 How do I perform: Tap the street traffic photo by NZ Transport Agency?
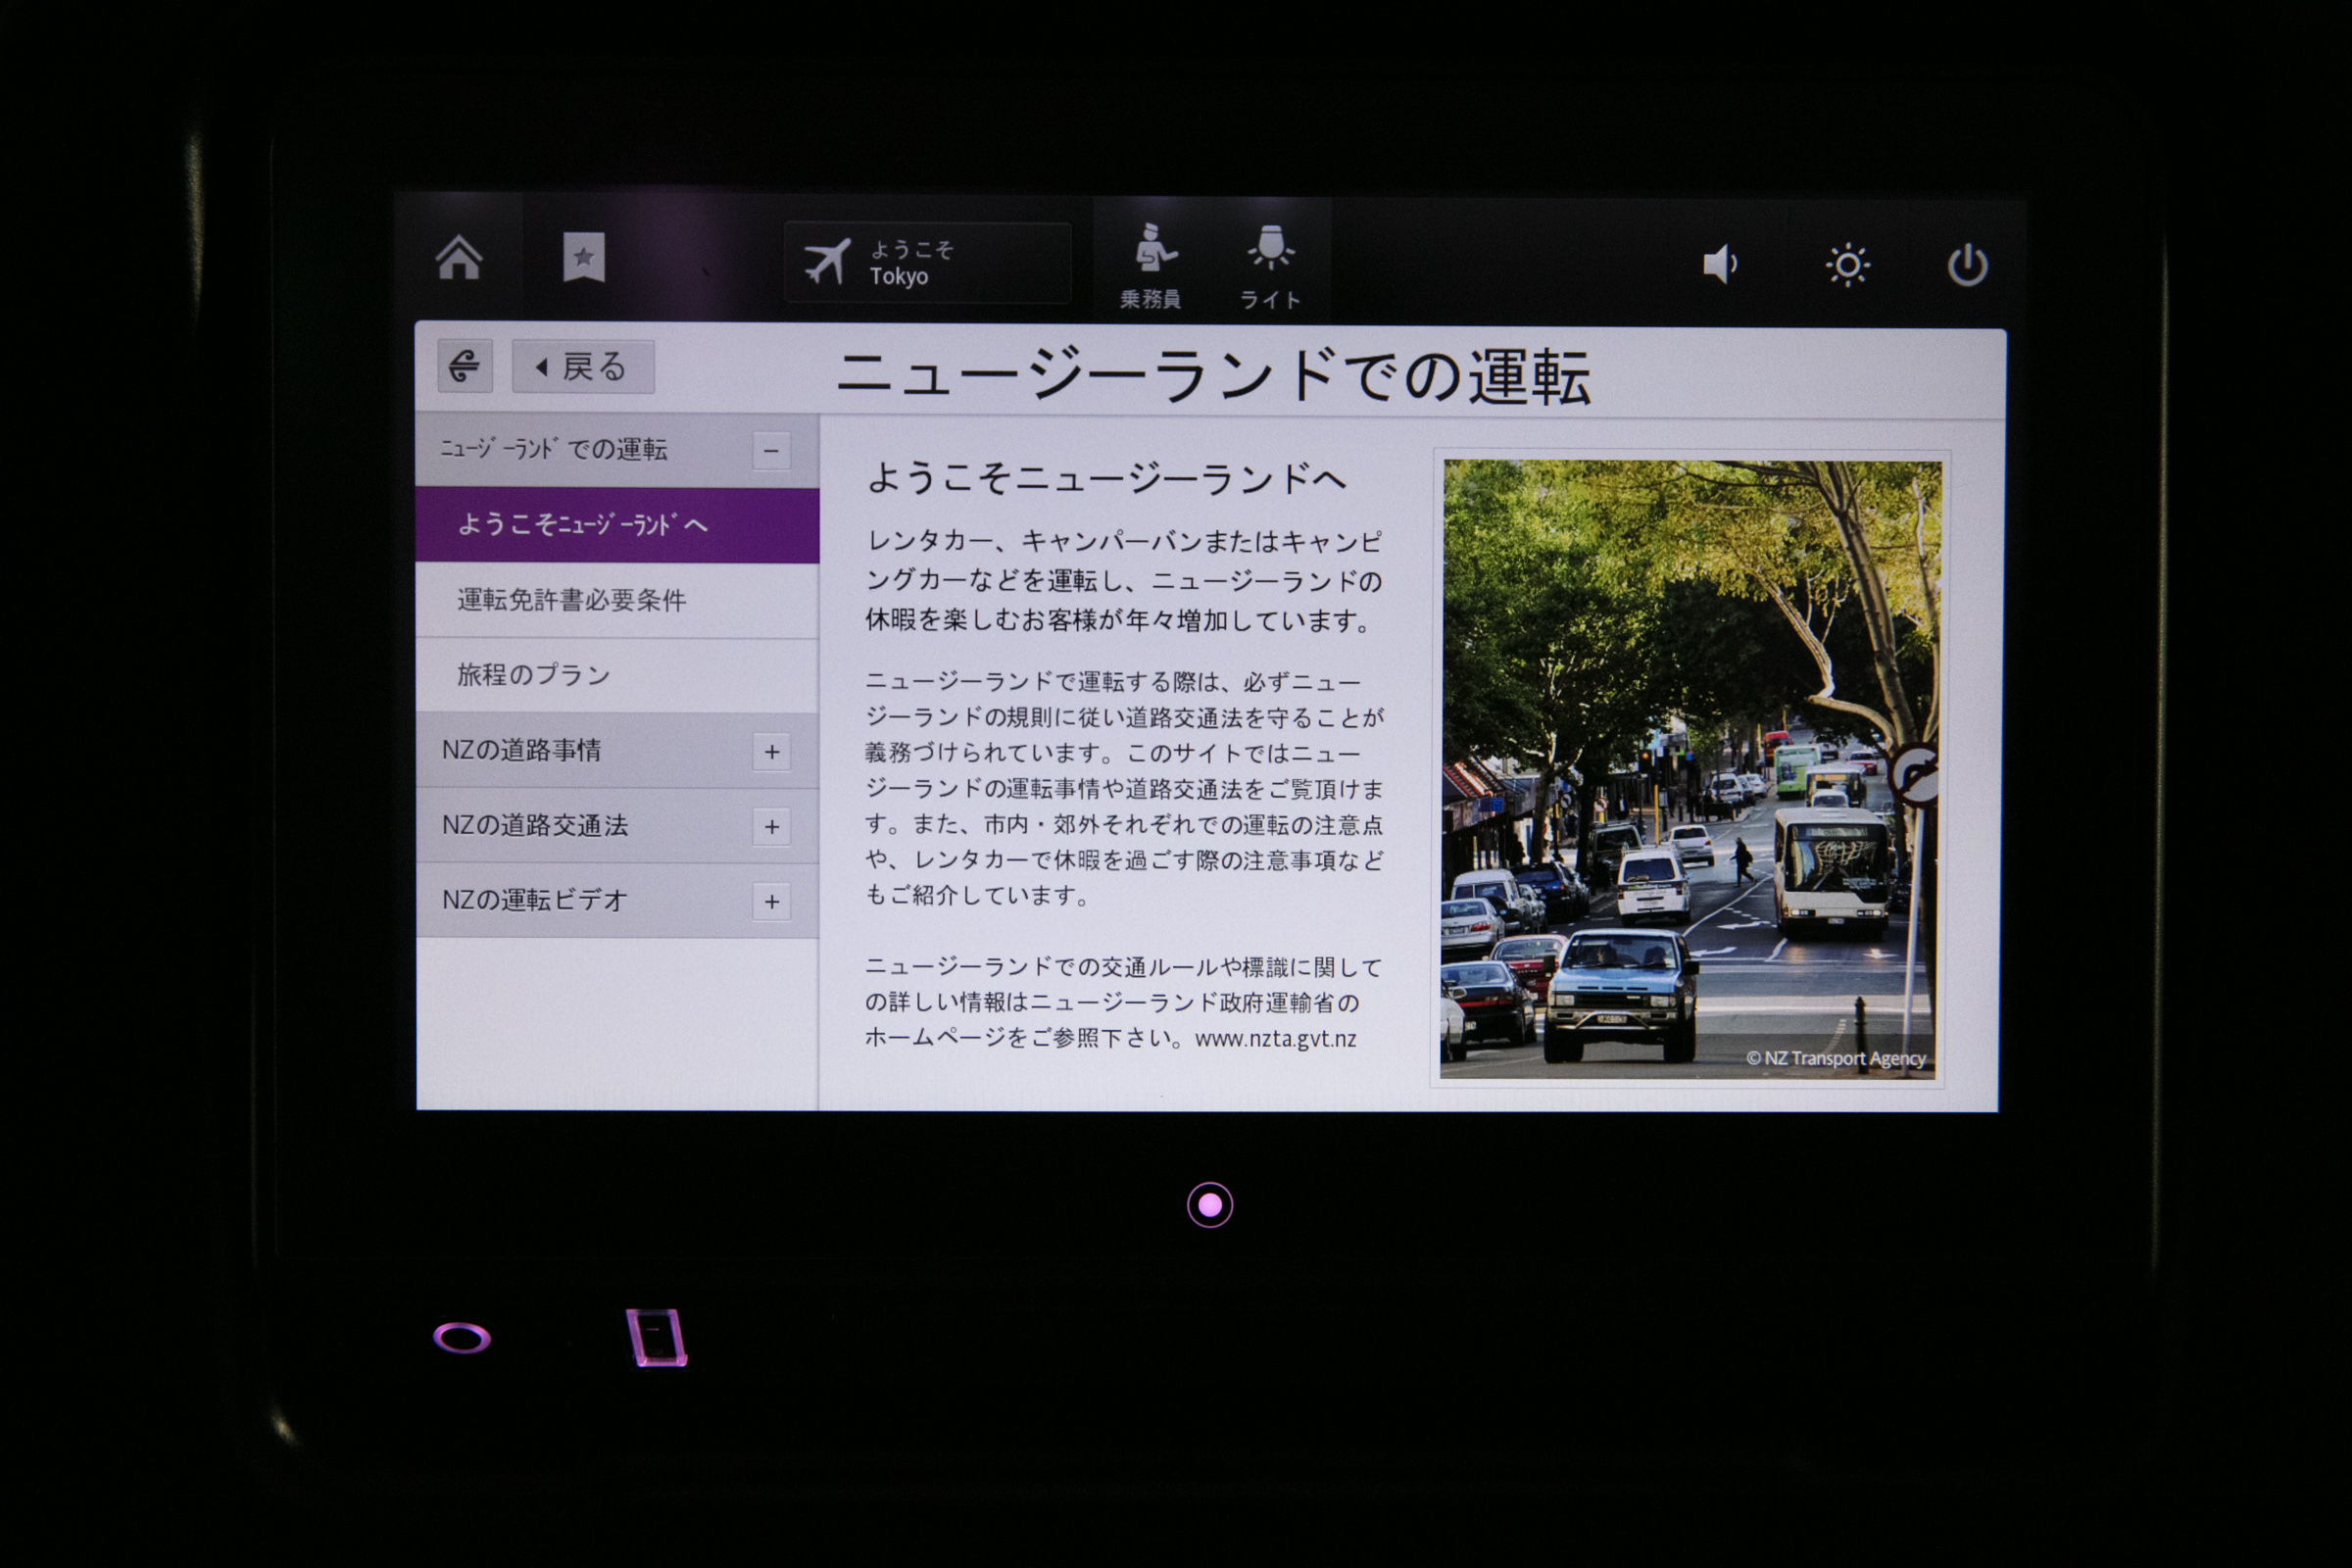(1690, 769)
